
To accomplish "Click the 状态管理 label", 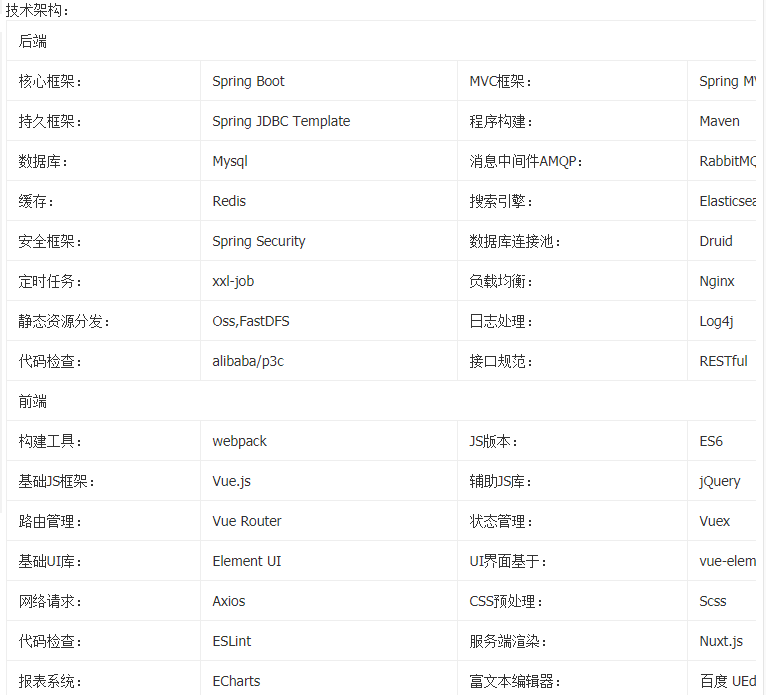I will pos(501,522).
